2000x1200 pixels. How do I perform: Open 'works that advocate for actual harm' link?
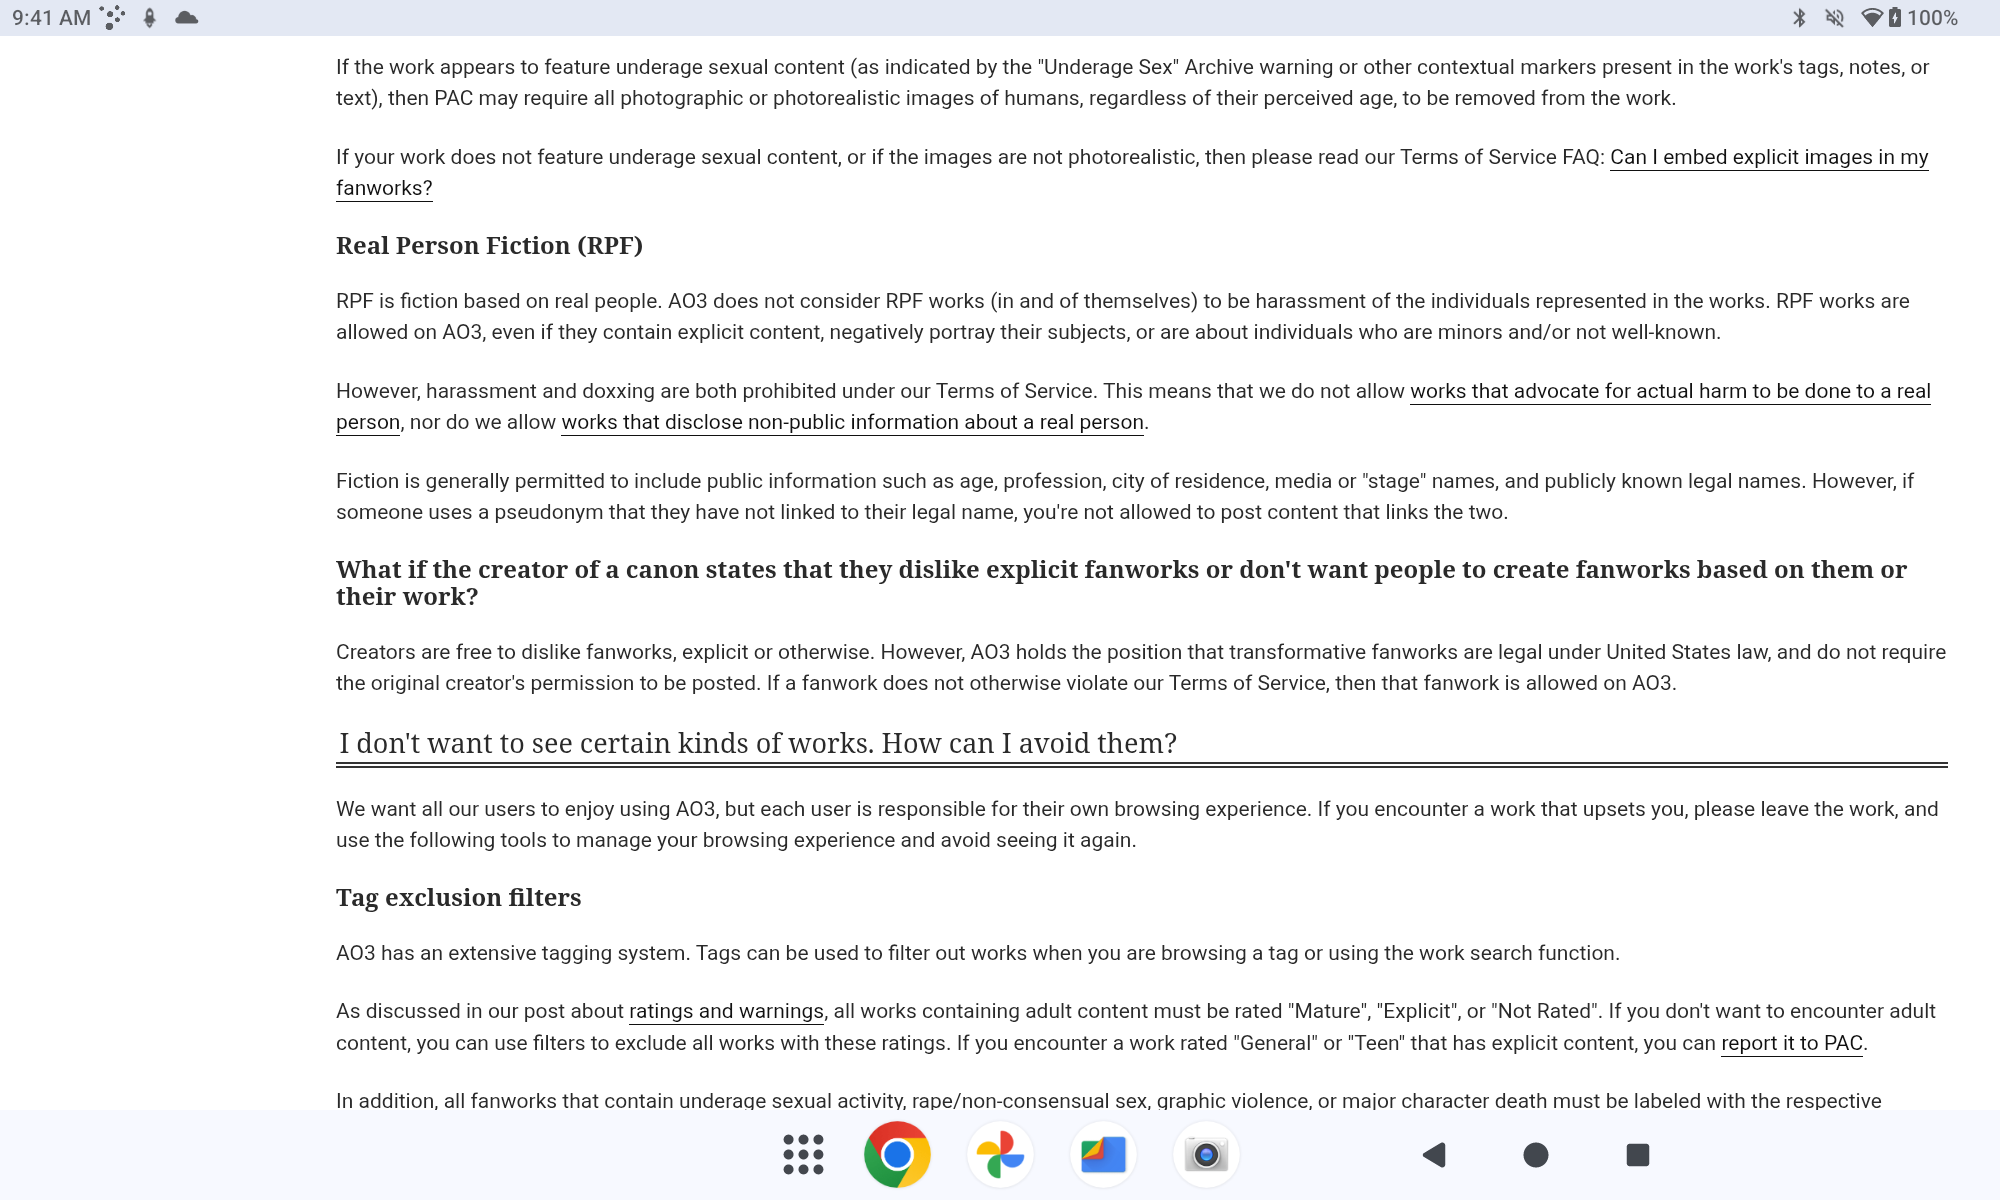click(1670, 391)
